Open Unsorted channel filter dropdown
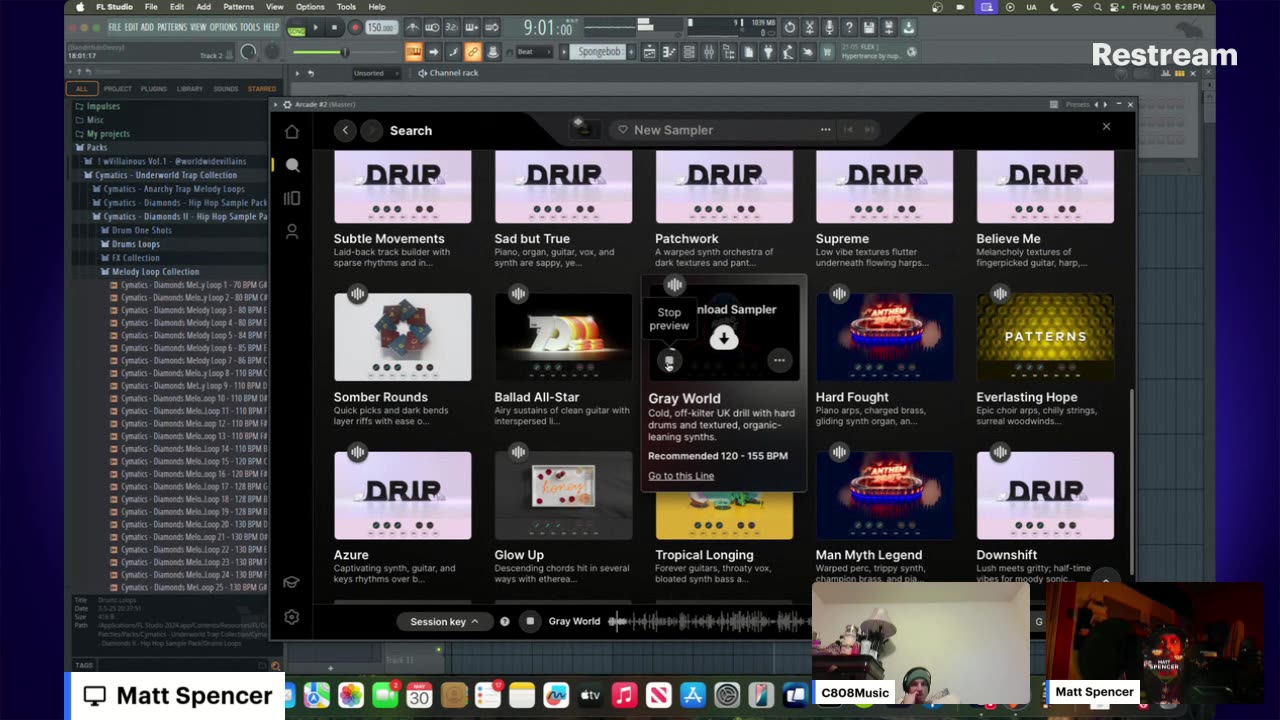The width and height of the screenshot is (1280, 720). 377,73
